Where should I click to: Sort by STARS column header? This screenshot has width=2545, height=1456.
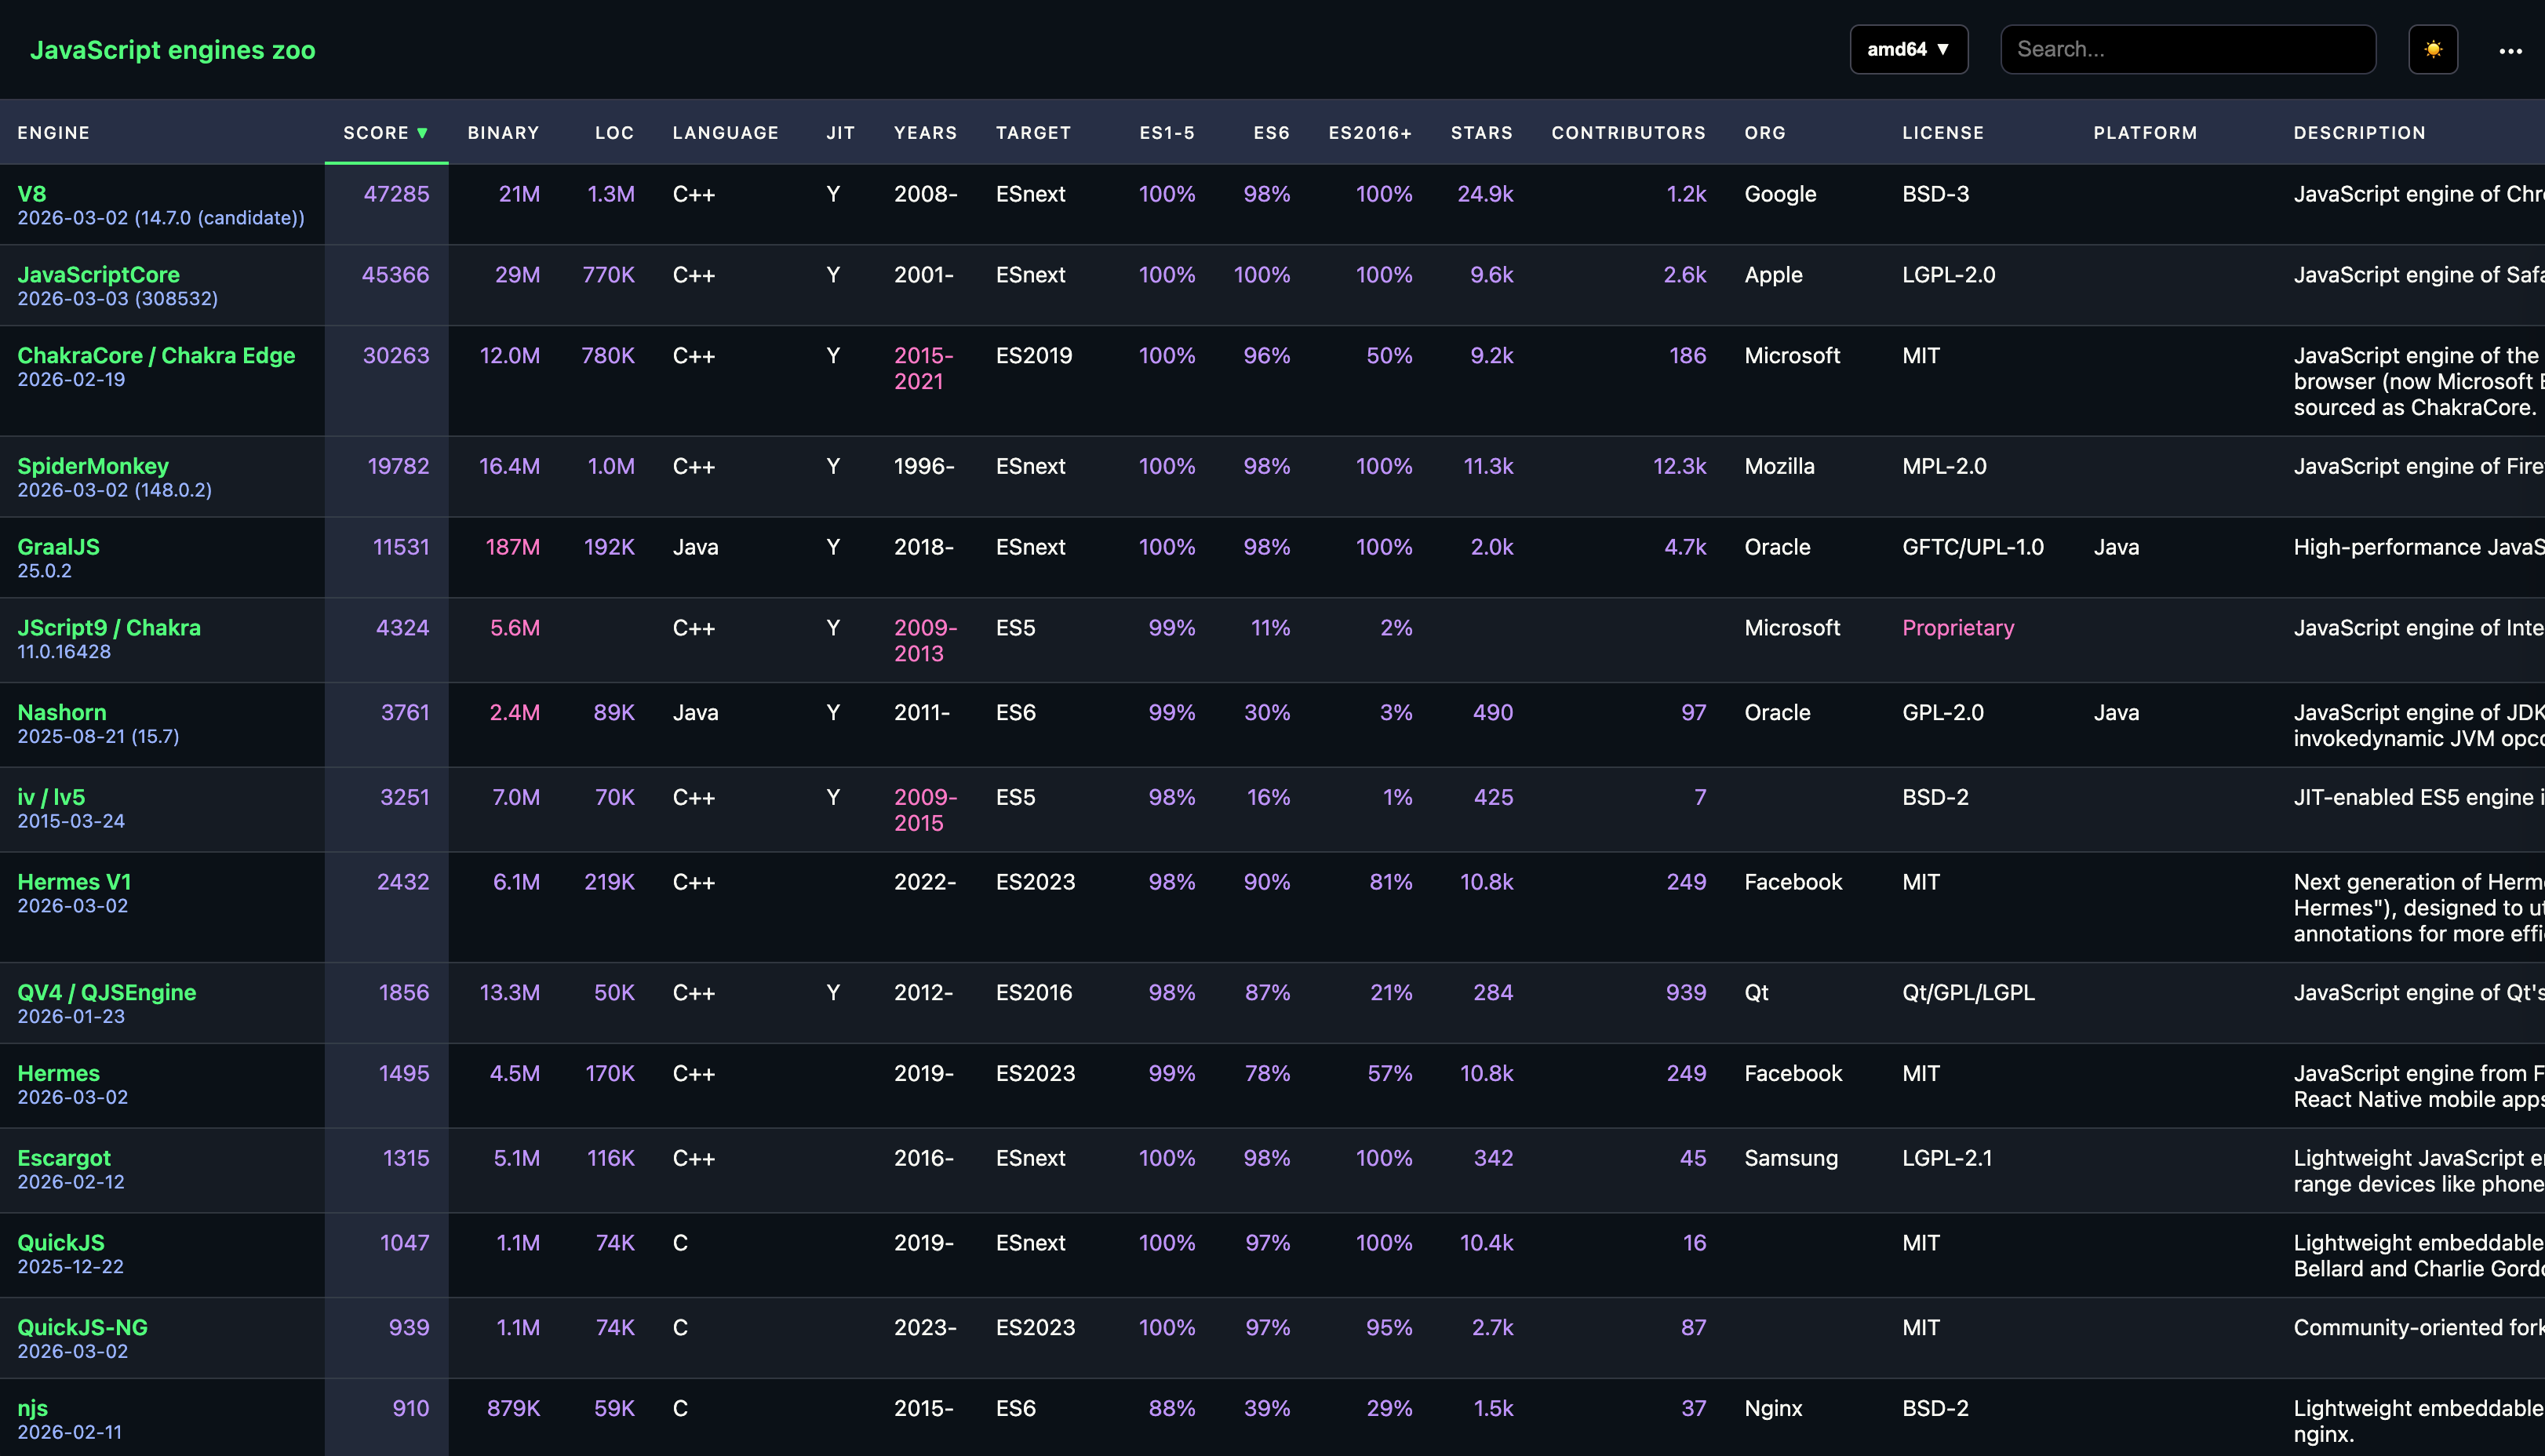click(x=1481, y=133)
